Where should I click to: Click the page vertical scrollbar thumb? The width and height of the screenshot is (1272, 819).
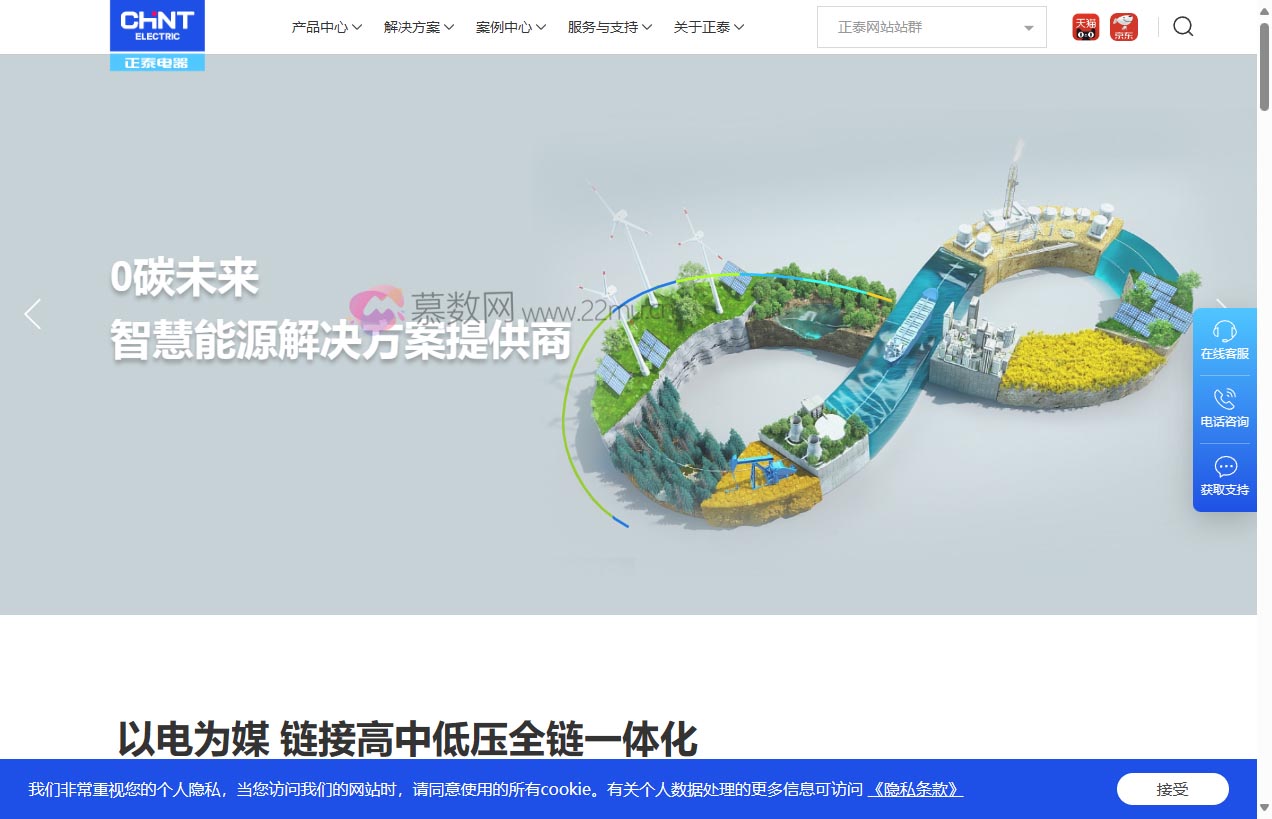click(x=1264, y=70)
